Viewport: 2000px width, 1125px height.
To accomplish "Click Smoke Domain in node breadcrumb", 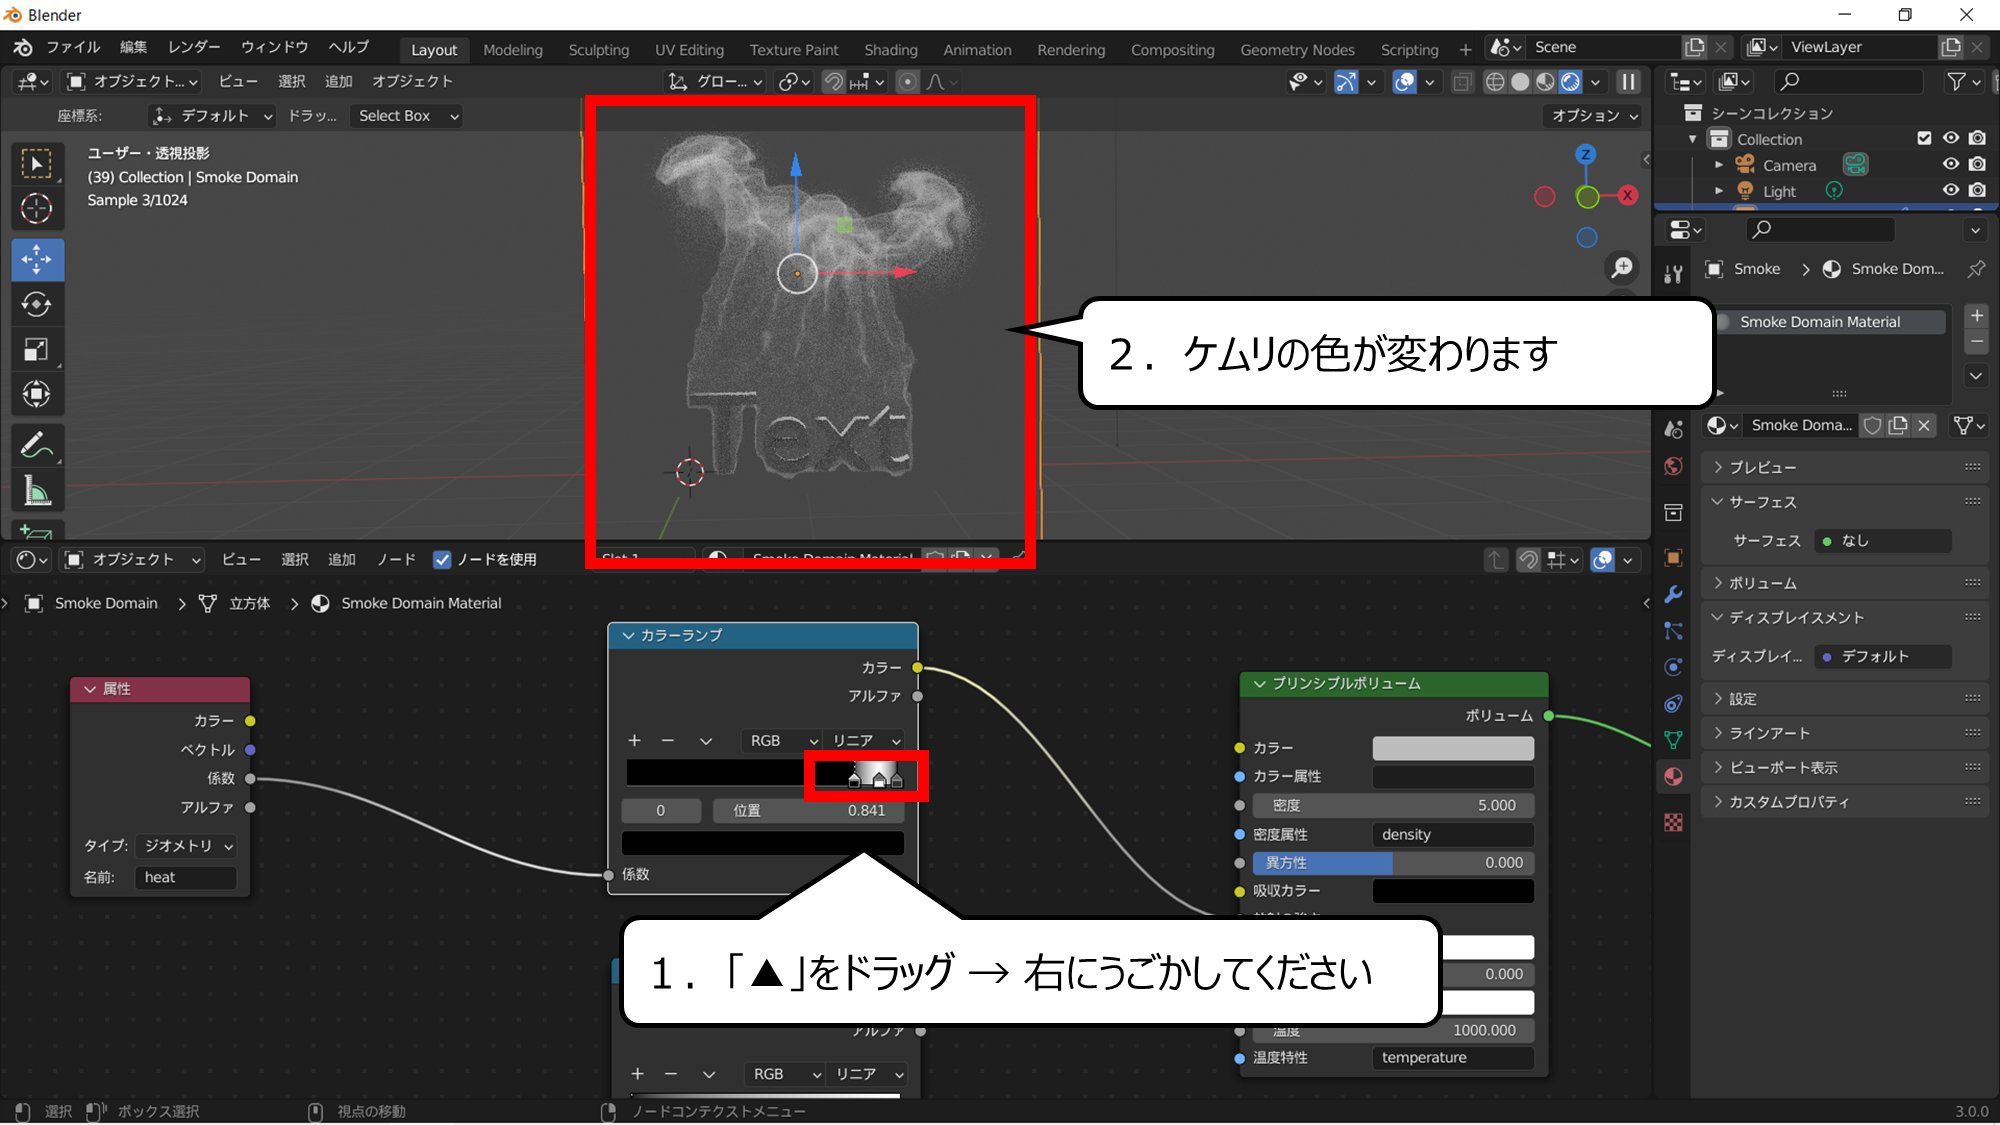I will coord(105,604).
